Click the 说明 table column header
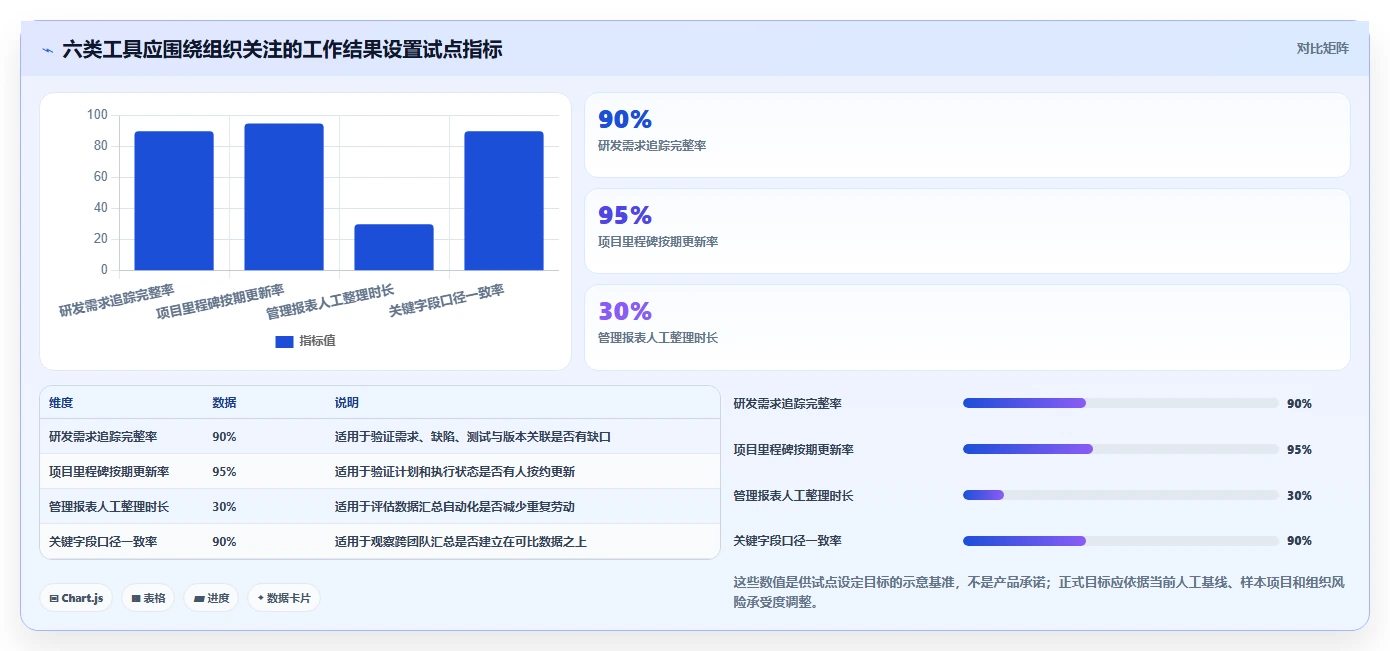 coord(347,403)
